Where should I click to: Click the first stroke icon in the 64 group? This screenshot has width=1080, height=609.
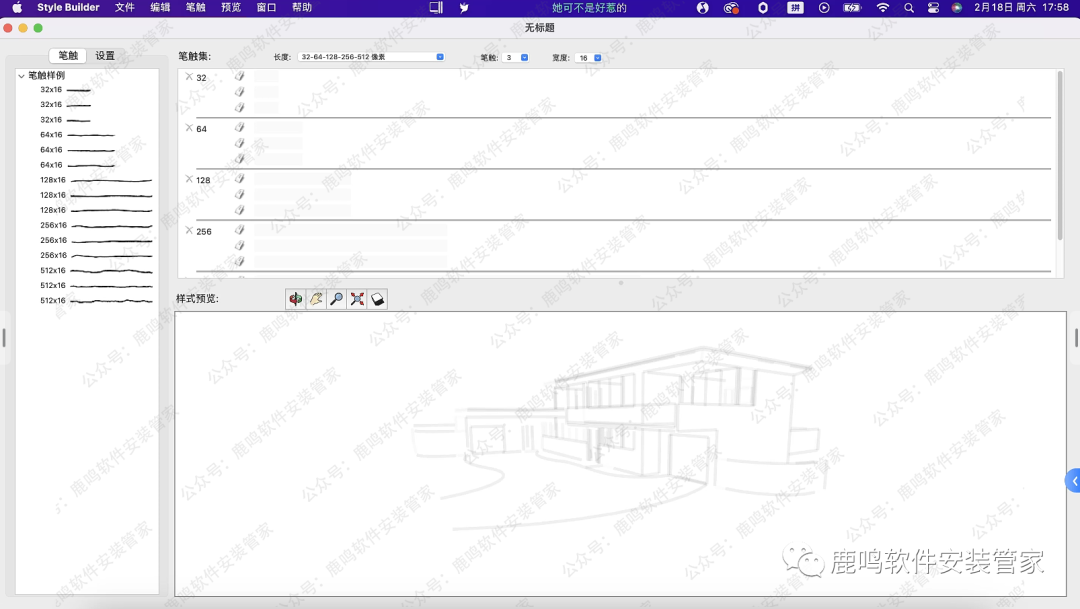coord(239,127)
